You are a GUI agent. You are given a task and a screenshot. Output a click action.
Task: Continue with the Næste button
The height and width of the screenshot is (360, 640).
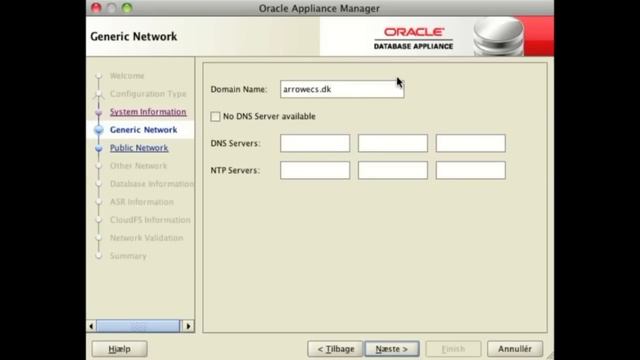click(392, 349)
